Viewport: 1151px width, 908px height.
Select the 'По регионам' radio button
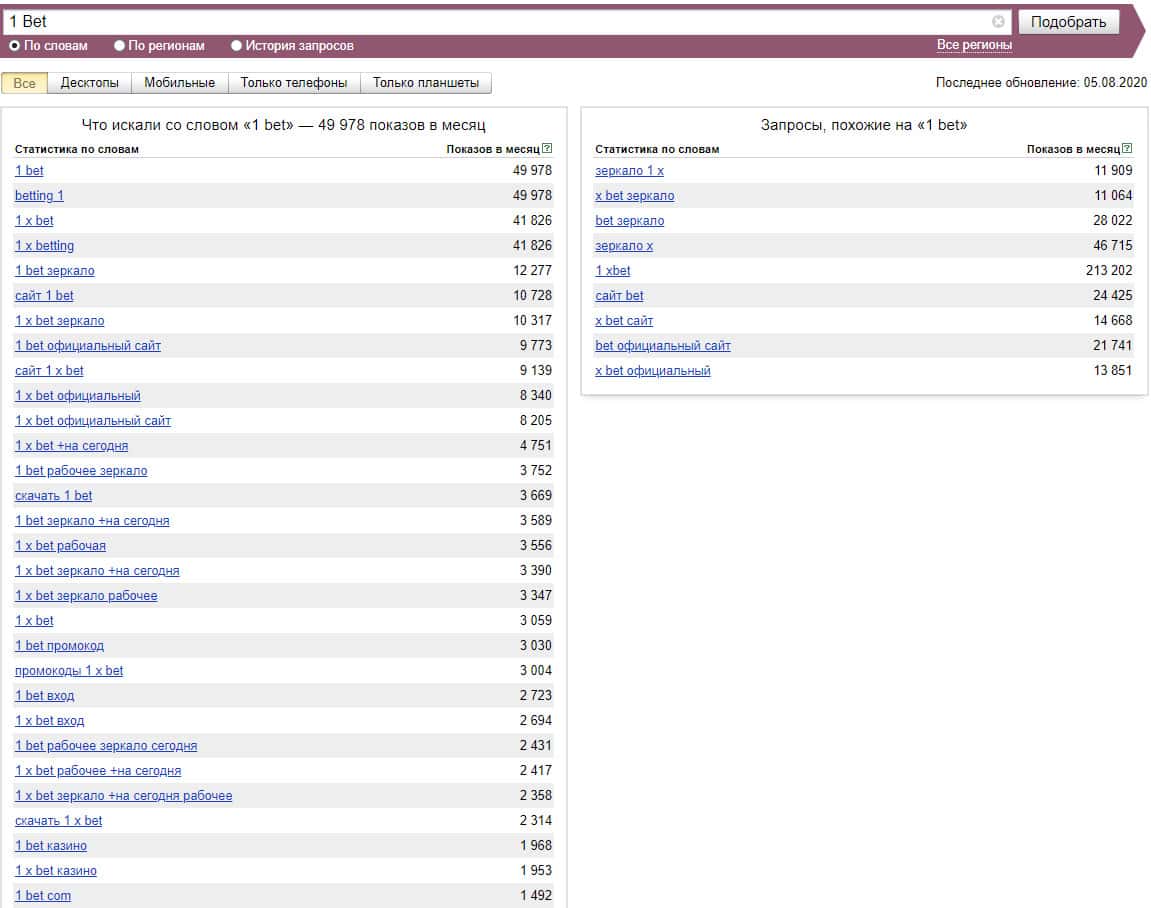click(x=120, y=46)
